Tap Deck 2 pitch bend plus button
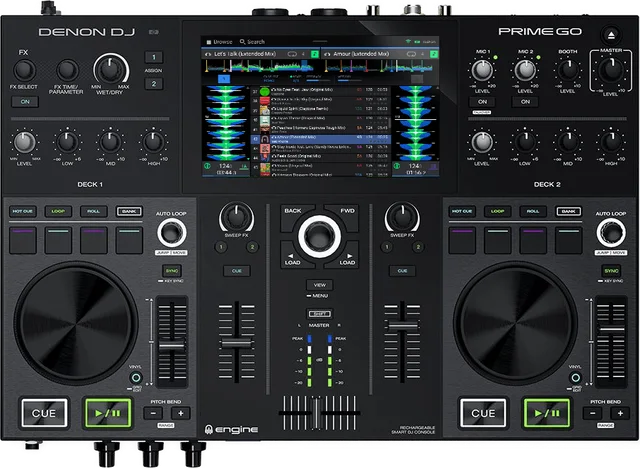The image size is (640, 468). (x=620, y=413)
